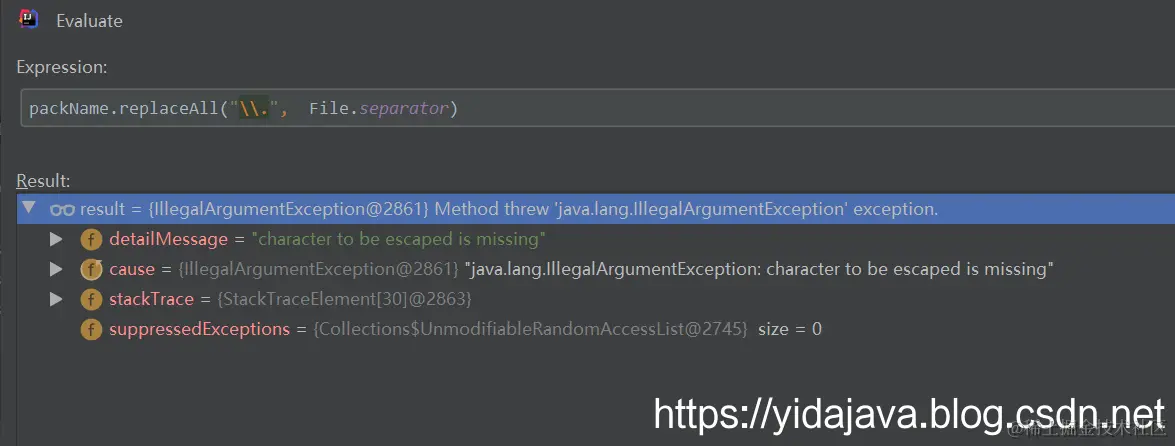Image resolution: width=1175 pixels, height=446 pixels.
Task: Click the field icon next to detailMessage
Action: tap(91, 240)
